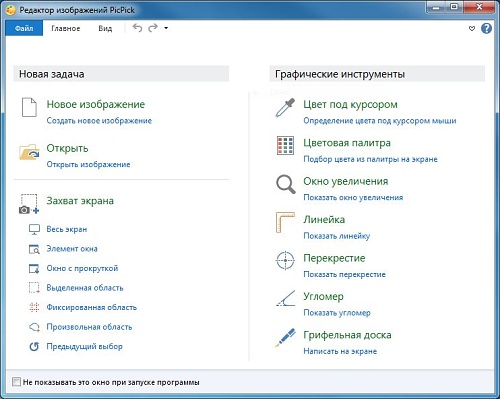Screen dimensions: 500x399
Task: Click 'Открыть' heading link
Action: pos(67,148)
